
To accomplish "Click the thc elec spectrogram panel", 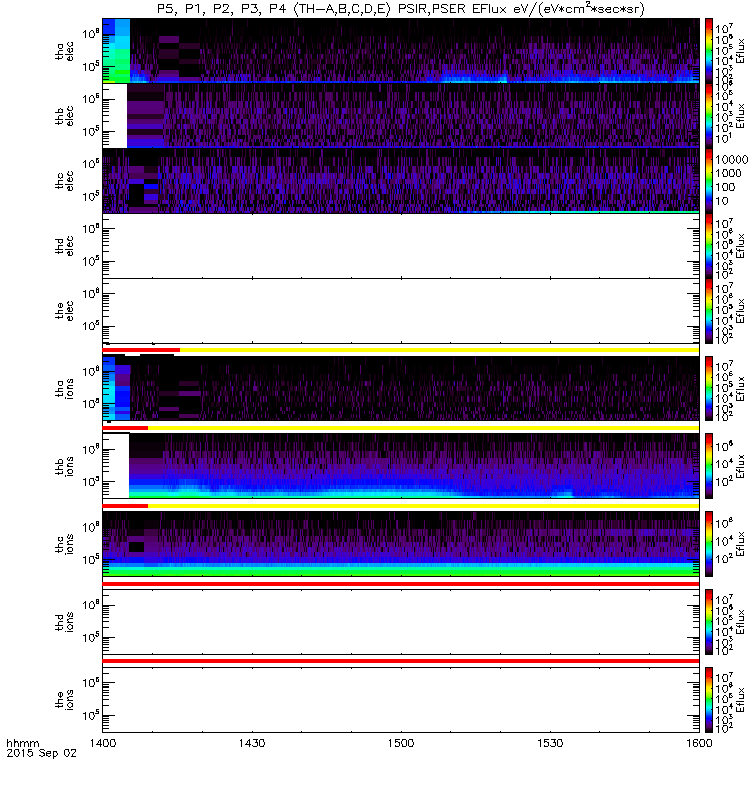I will click(x=401, y=181).
